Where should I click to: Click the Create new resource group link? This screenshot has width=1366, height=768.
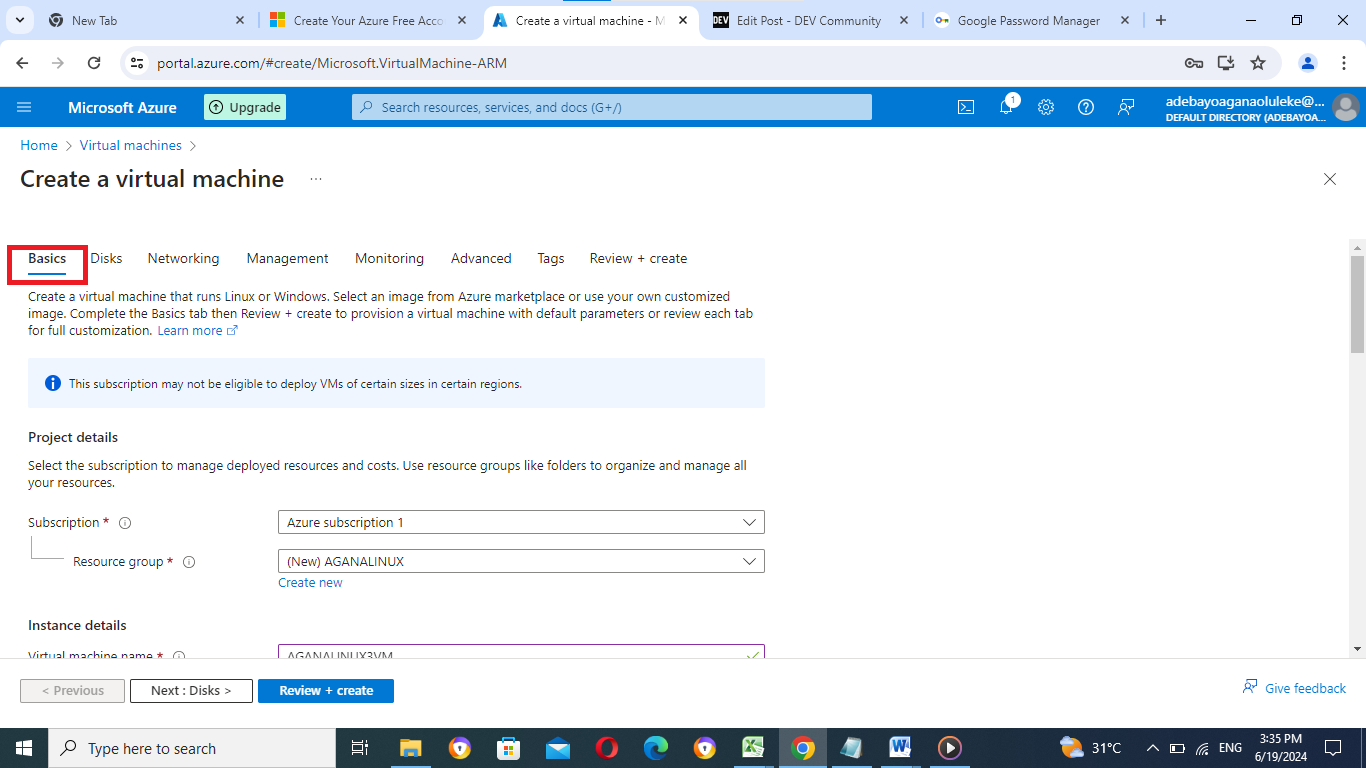310,582
